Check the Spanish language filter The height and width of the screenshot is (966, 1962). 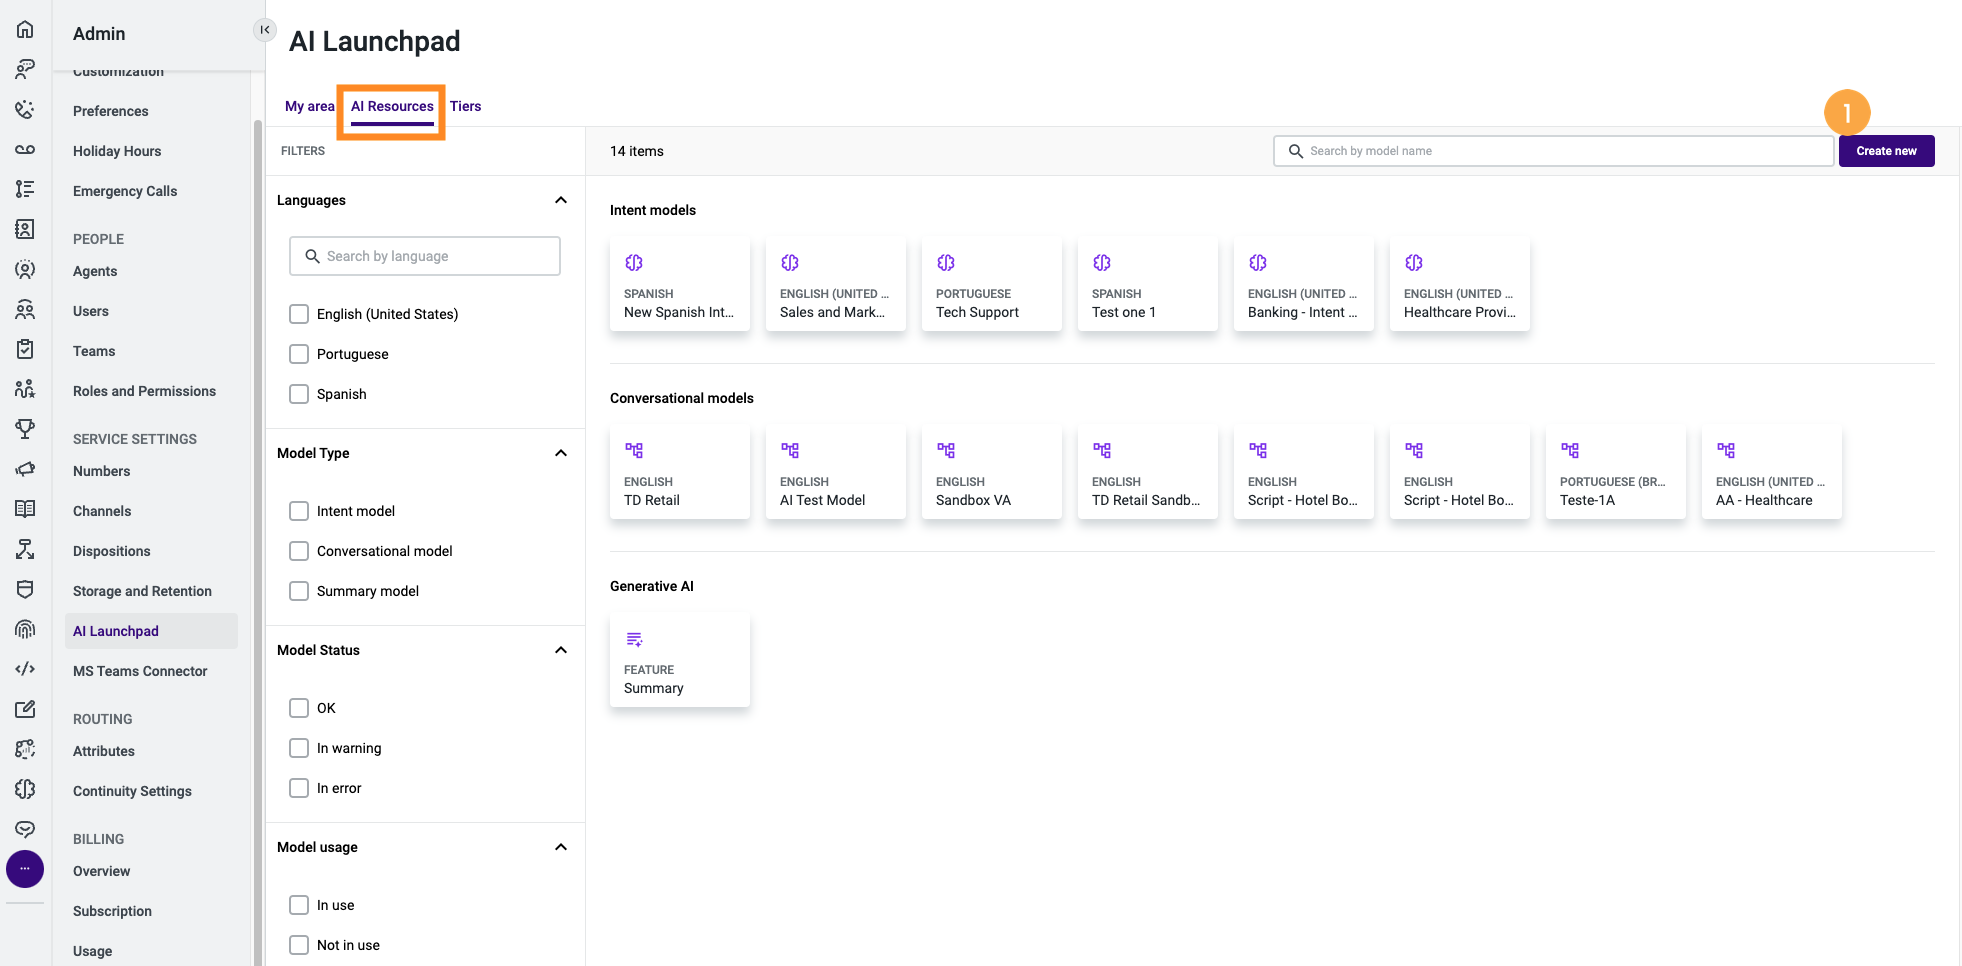coord(298,393)
